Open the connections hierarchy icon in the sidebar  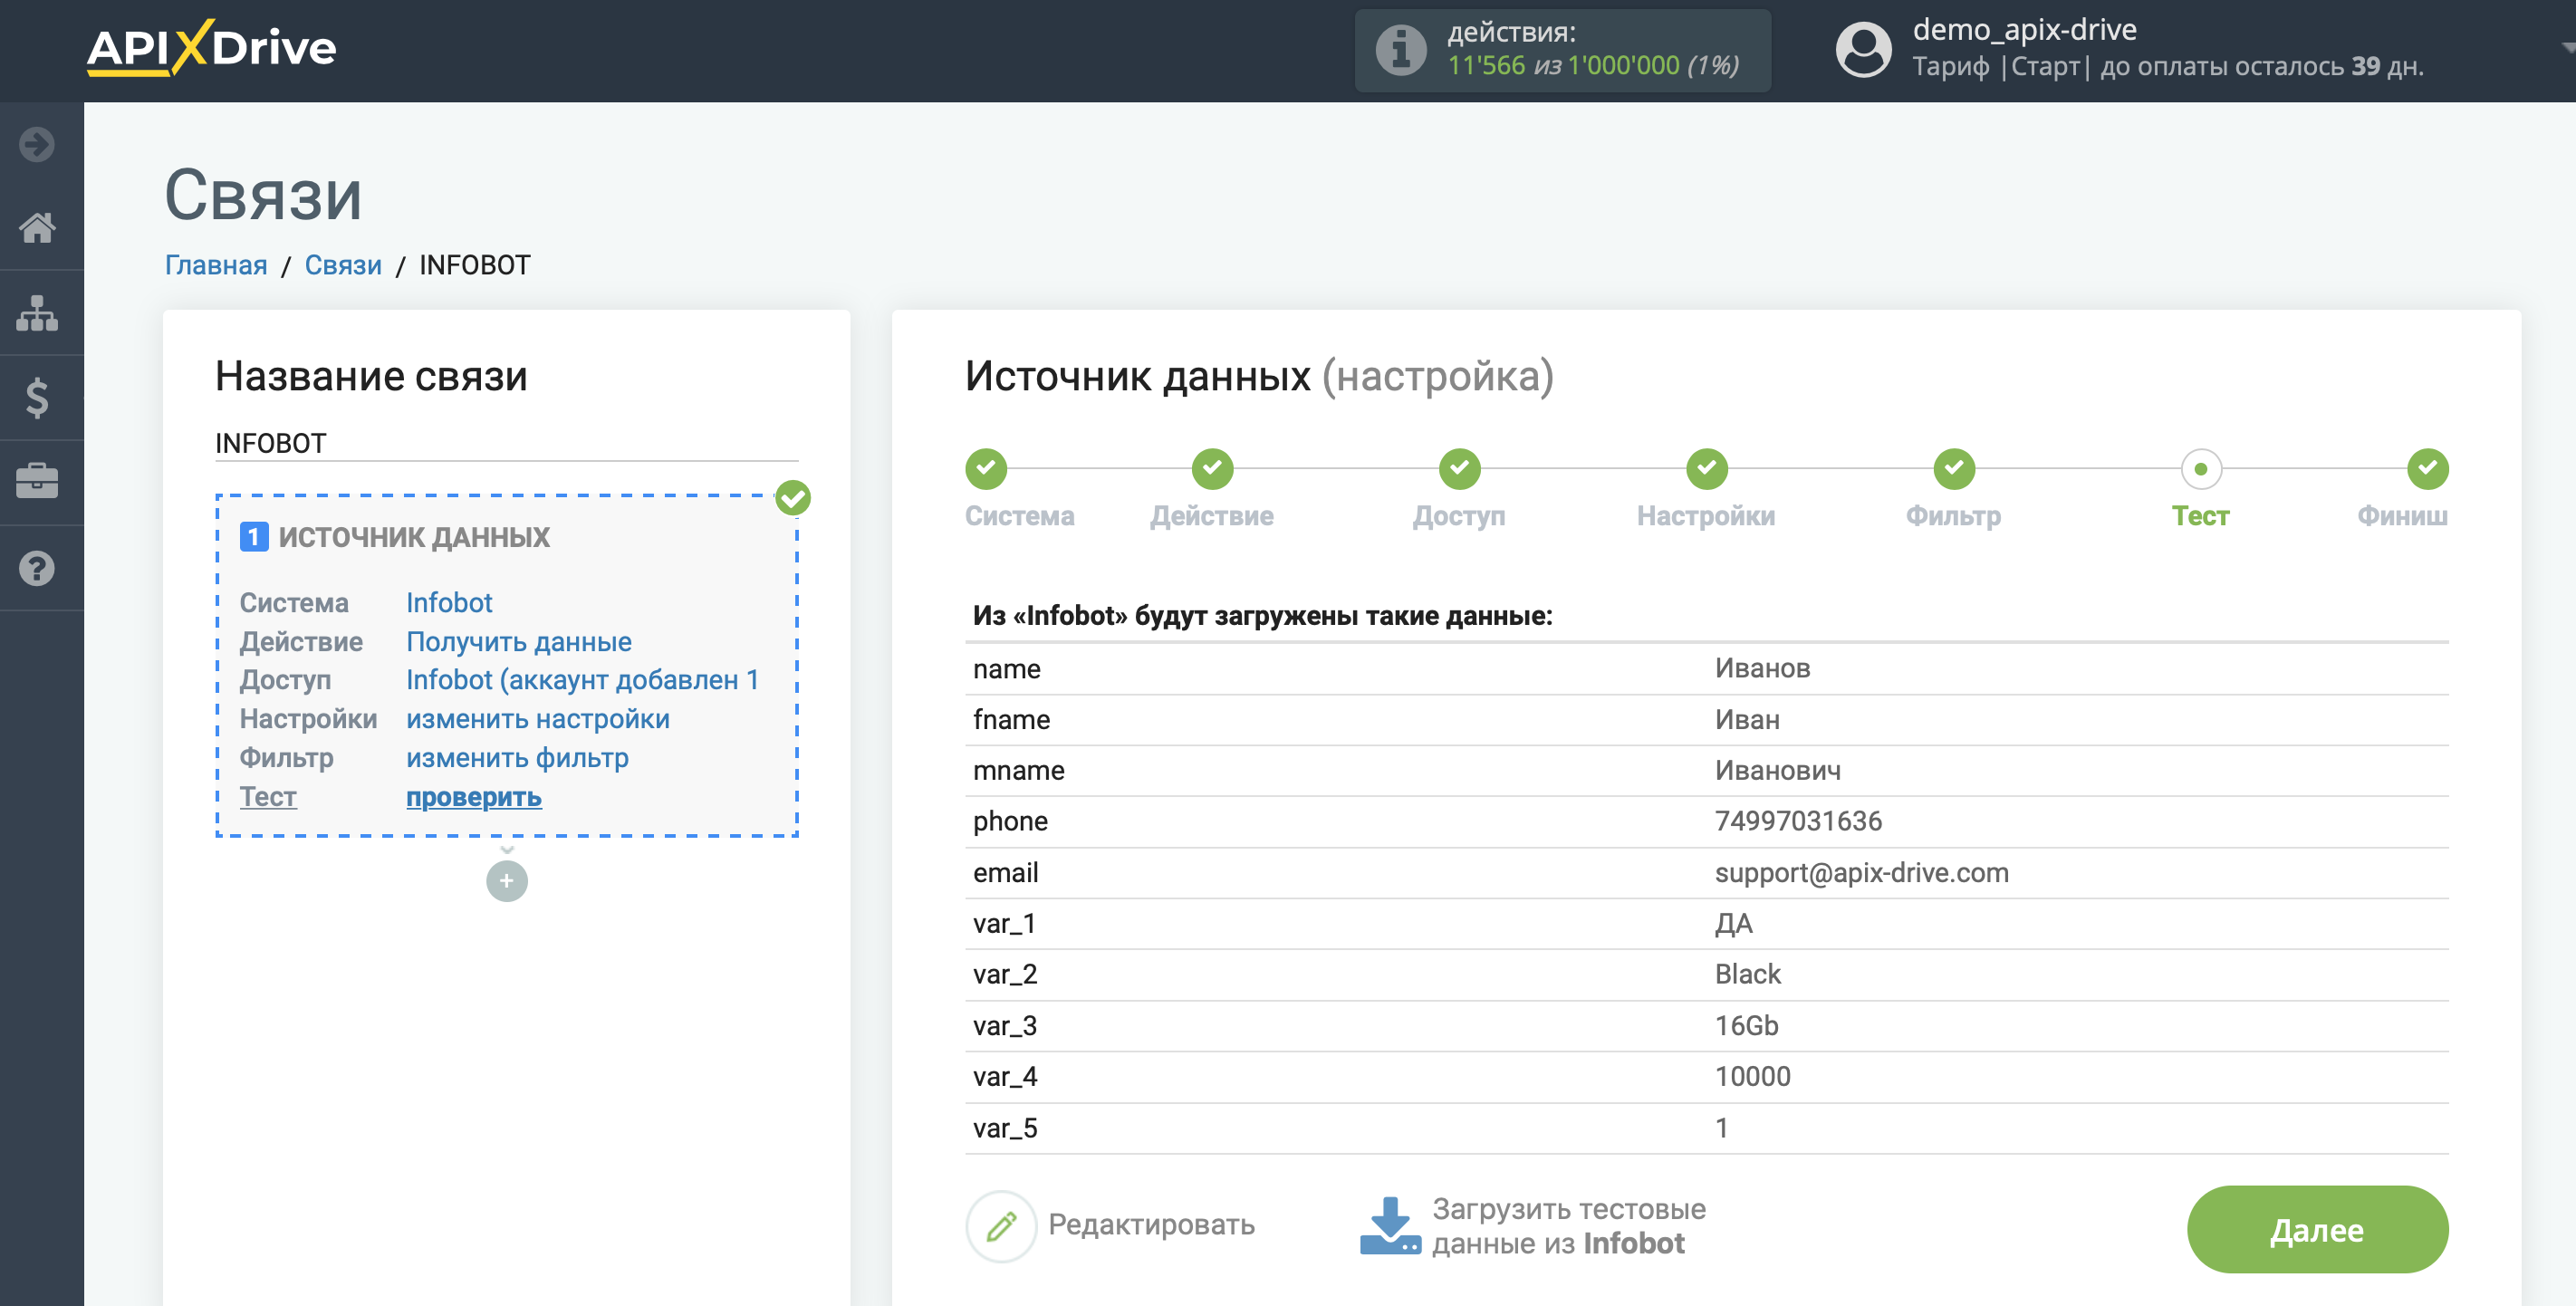pos(37,313)
